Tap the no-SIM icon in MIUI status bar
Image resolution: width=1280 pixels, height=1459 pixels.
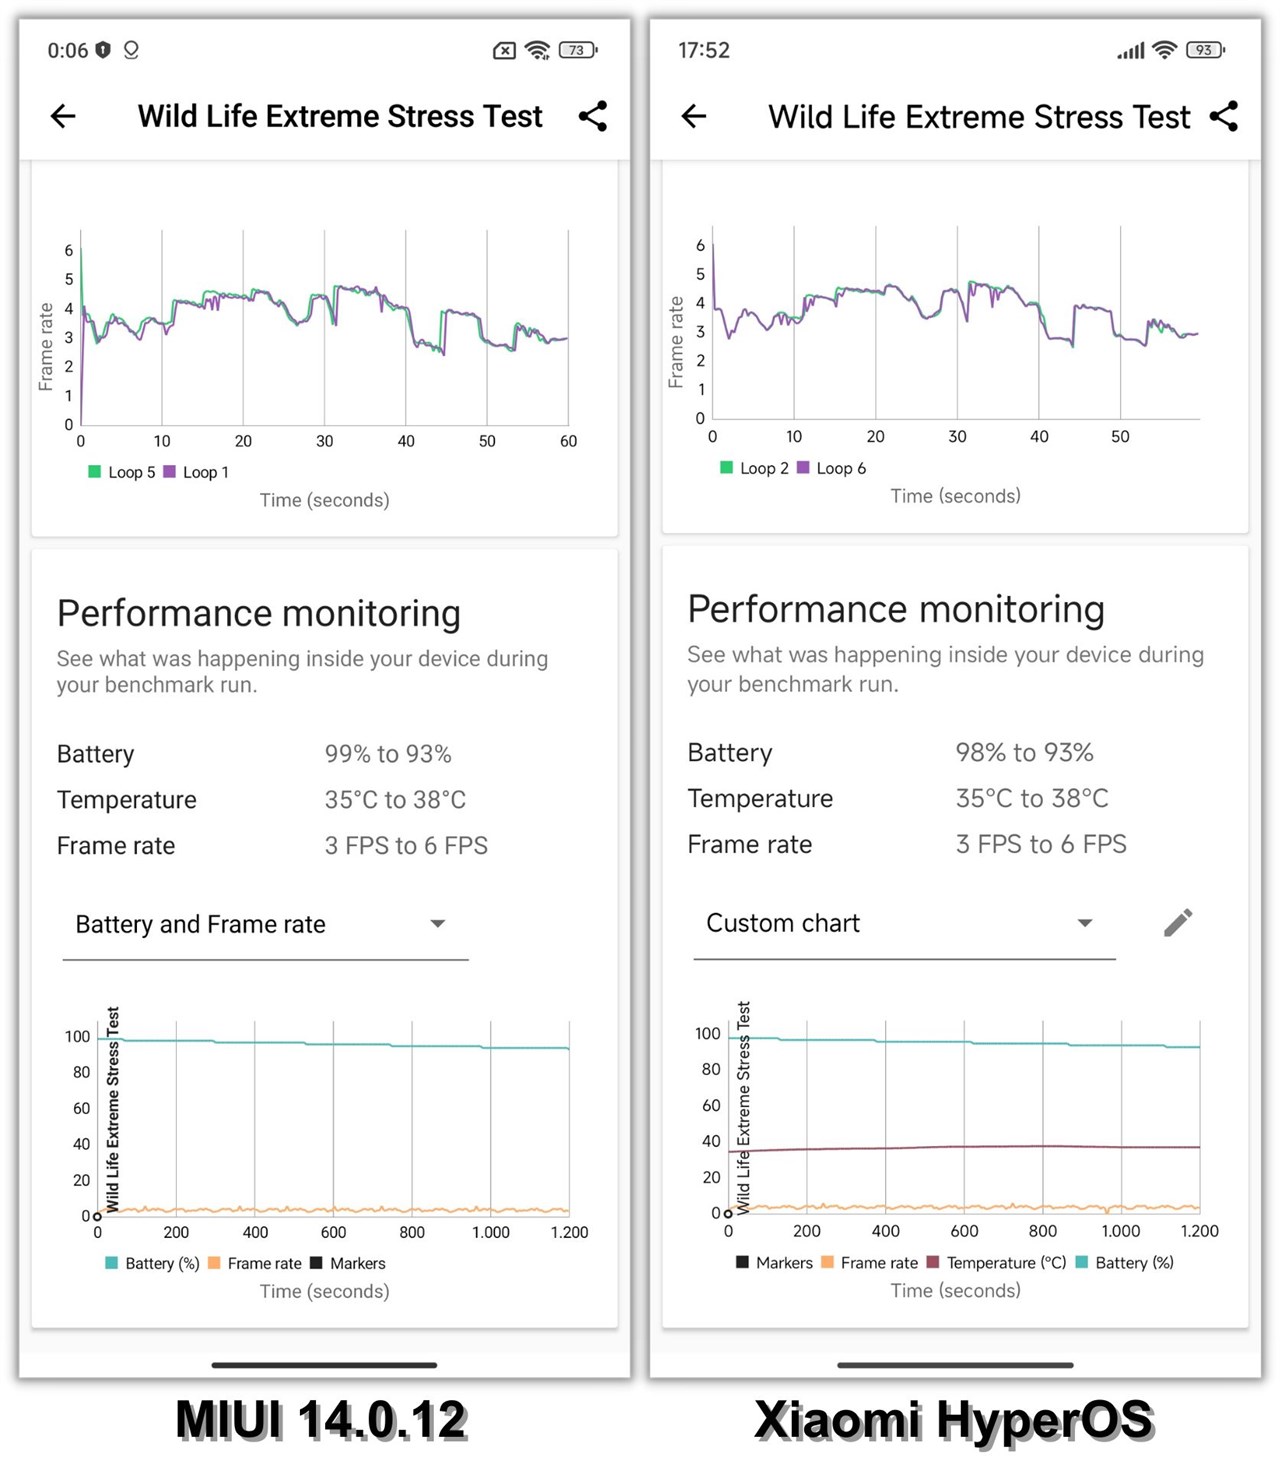(505, 50)
